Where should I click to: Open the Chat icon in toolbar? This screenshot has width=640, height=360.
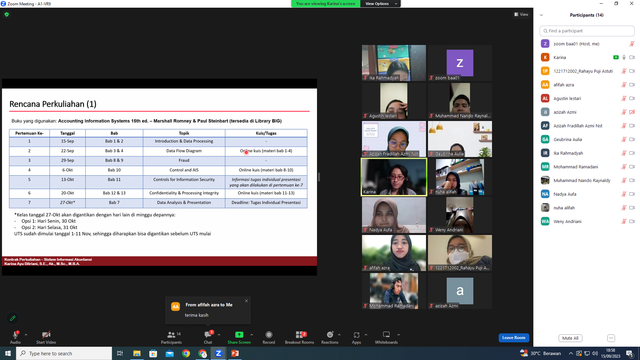coord(208,335)
